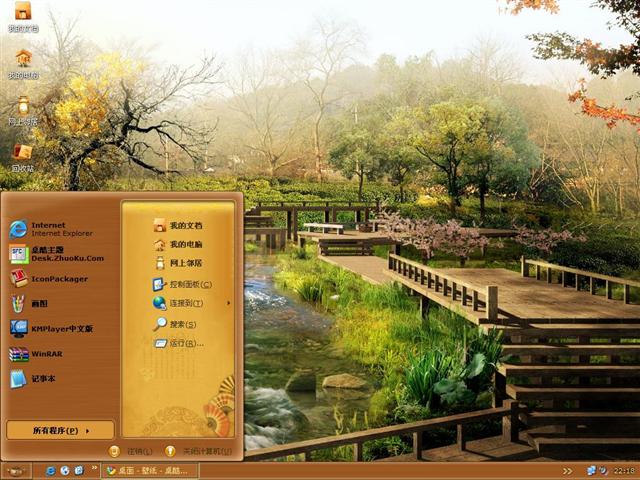Switch to the 桌面 - 壁纸 - 桌酷 taskbar window

[149, 471]
